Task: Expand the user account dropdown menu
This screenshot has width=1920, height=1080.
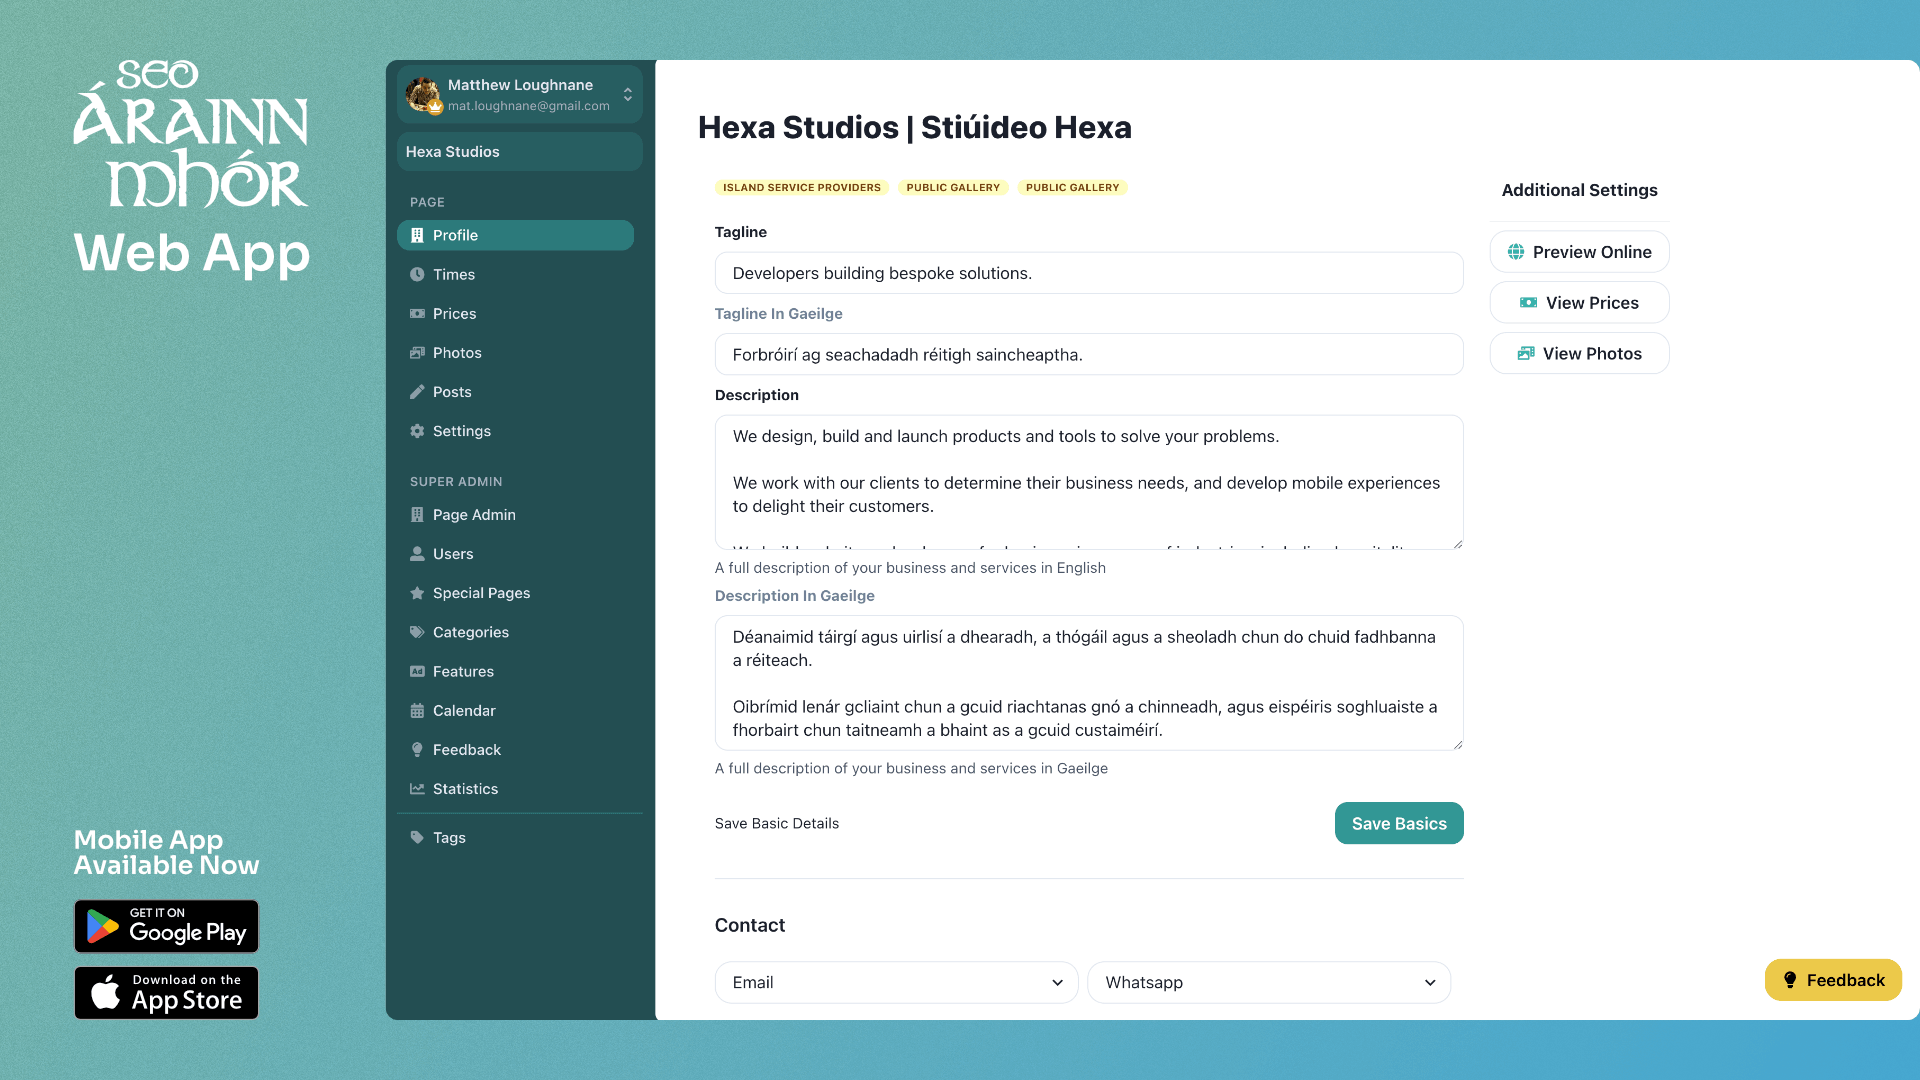Action: point(628,94)
